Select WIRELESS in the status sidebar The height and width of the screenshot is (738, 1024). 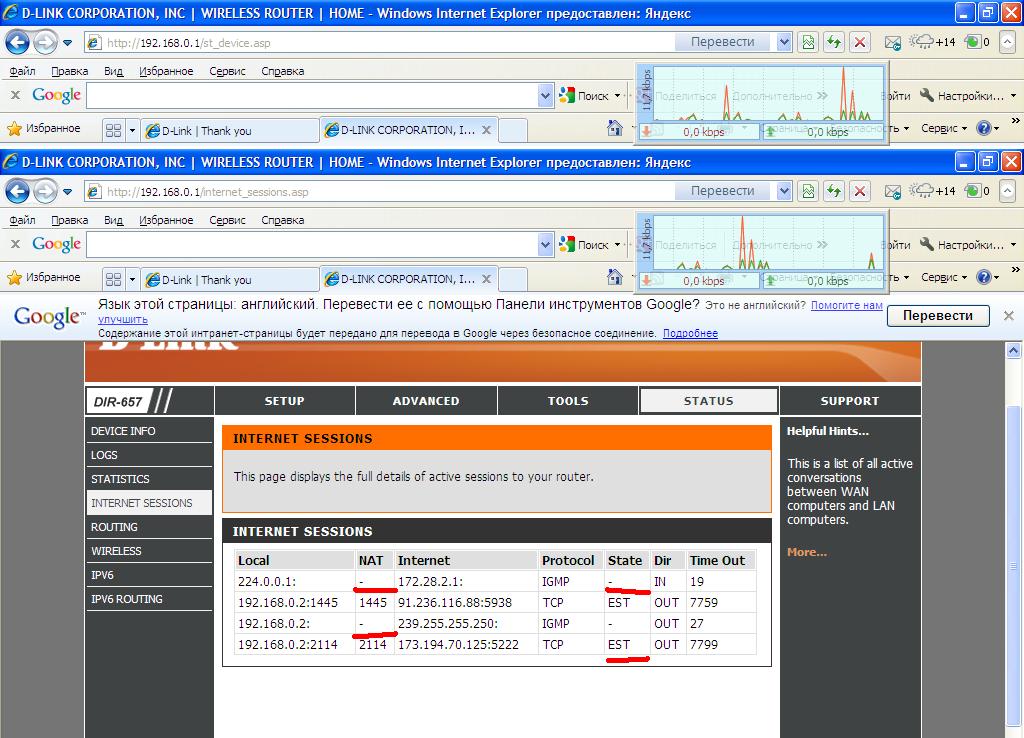(116, 551)
